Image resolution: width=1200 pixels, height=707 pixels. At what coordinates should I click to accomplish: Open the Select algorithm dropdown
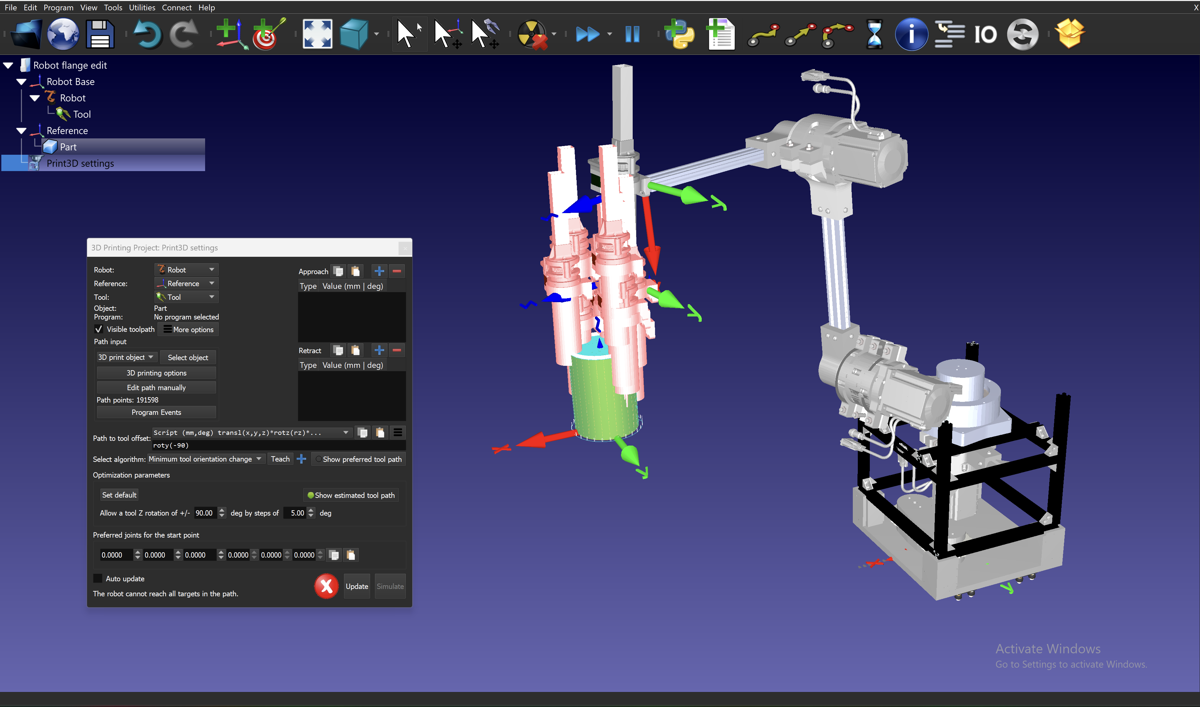click(x=205, y=459)
